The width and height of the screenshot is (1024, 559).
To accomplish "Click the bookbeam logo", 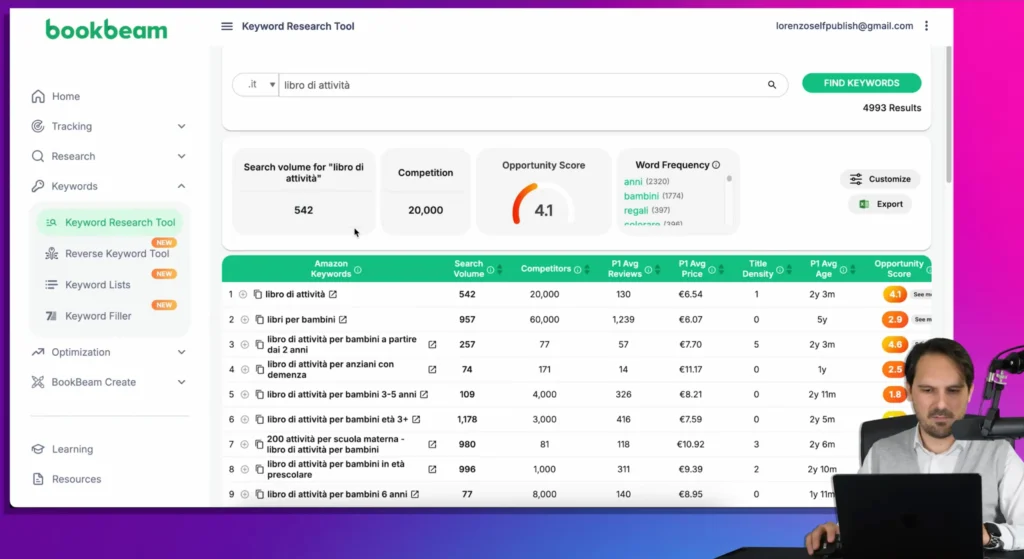I will (x=106, y=30).
